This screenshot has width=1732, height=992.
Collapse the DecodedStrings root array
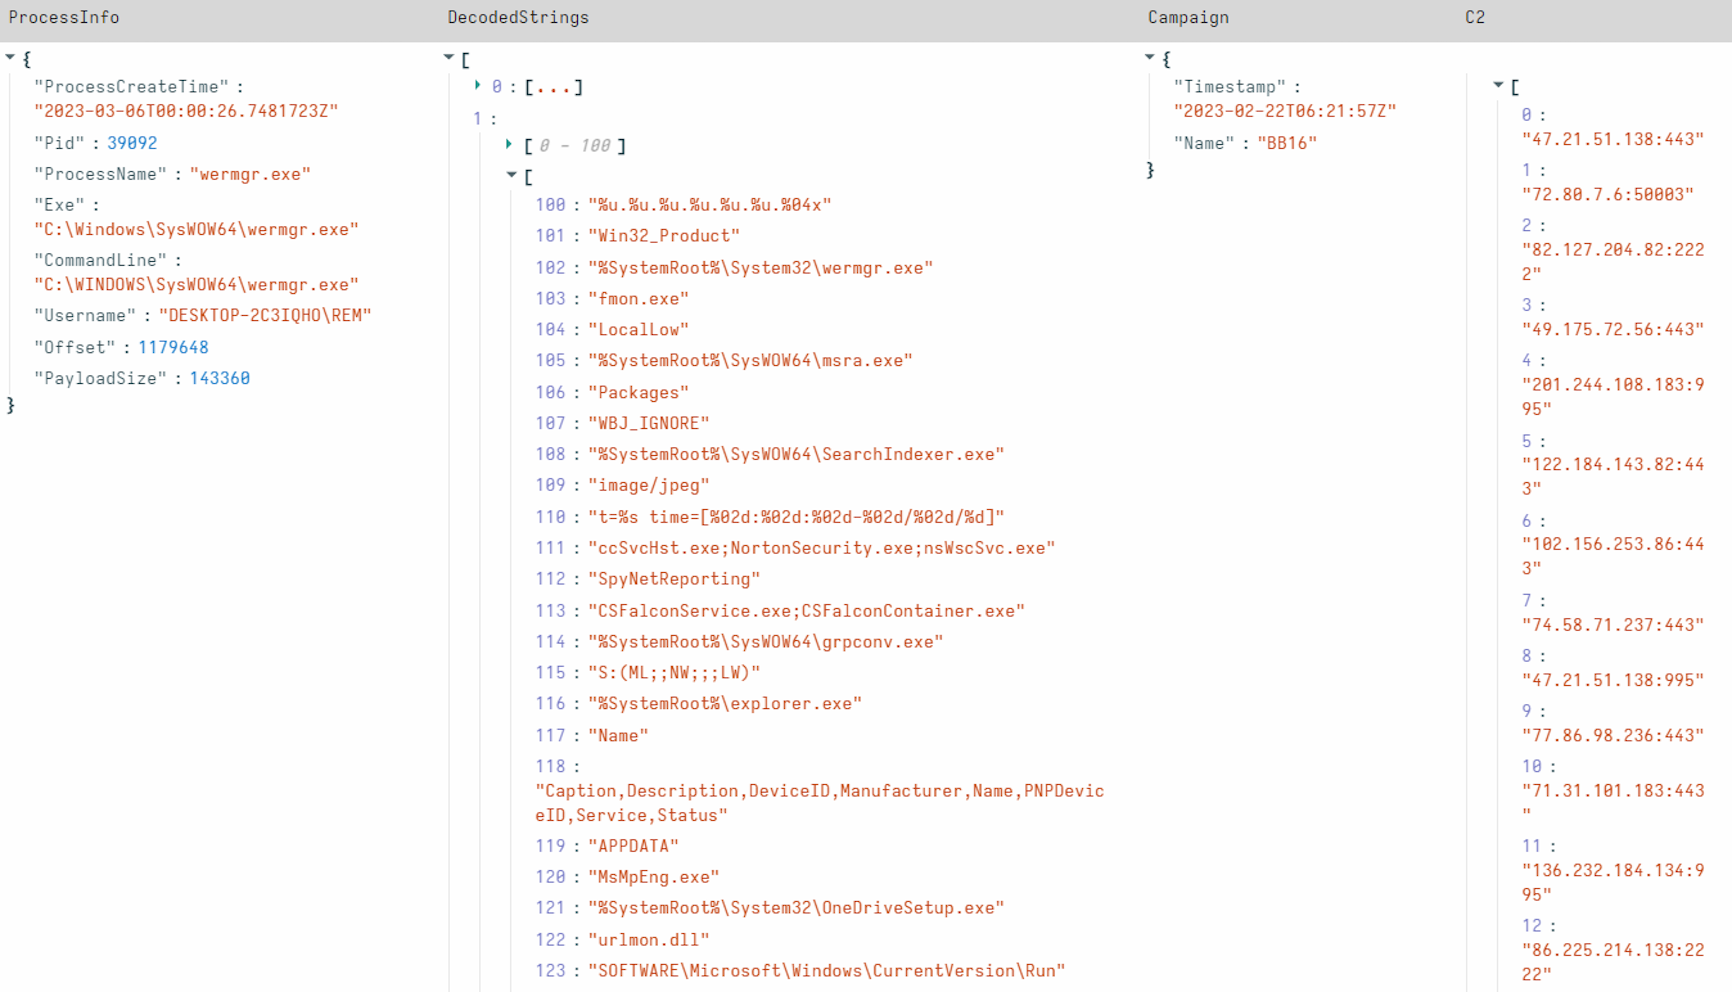pos(448,57)
